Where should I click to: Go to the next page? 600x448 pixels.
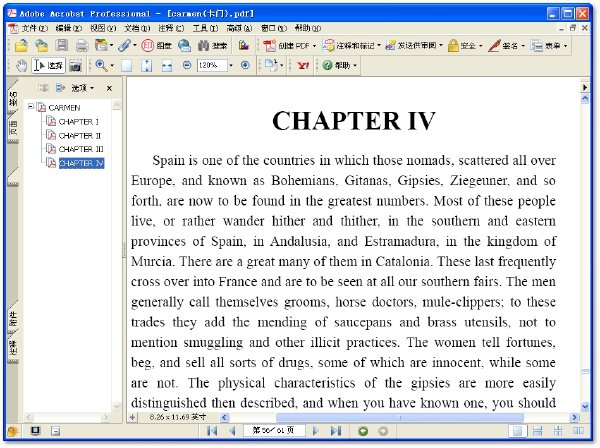(x=315, y=431)
